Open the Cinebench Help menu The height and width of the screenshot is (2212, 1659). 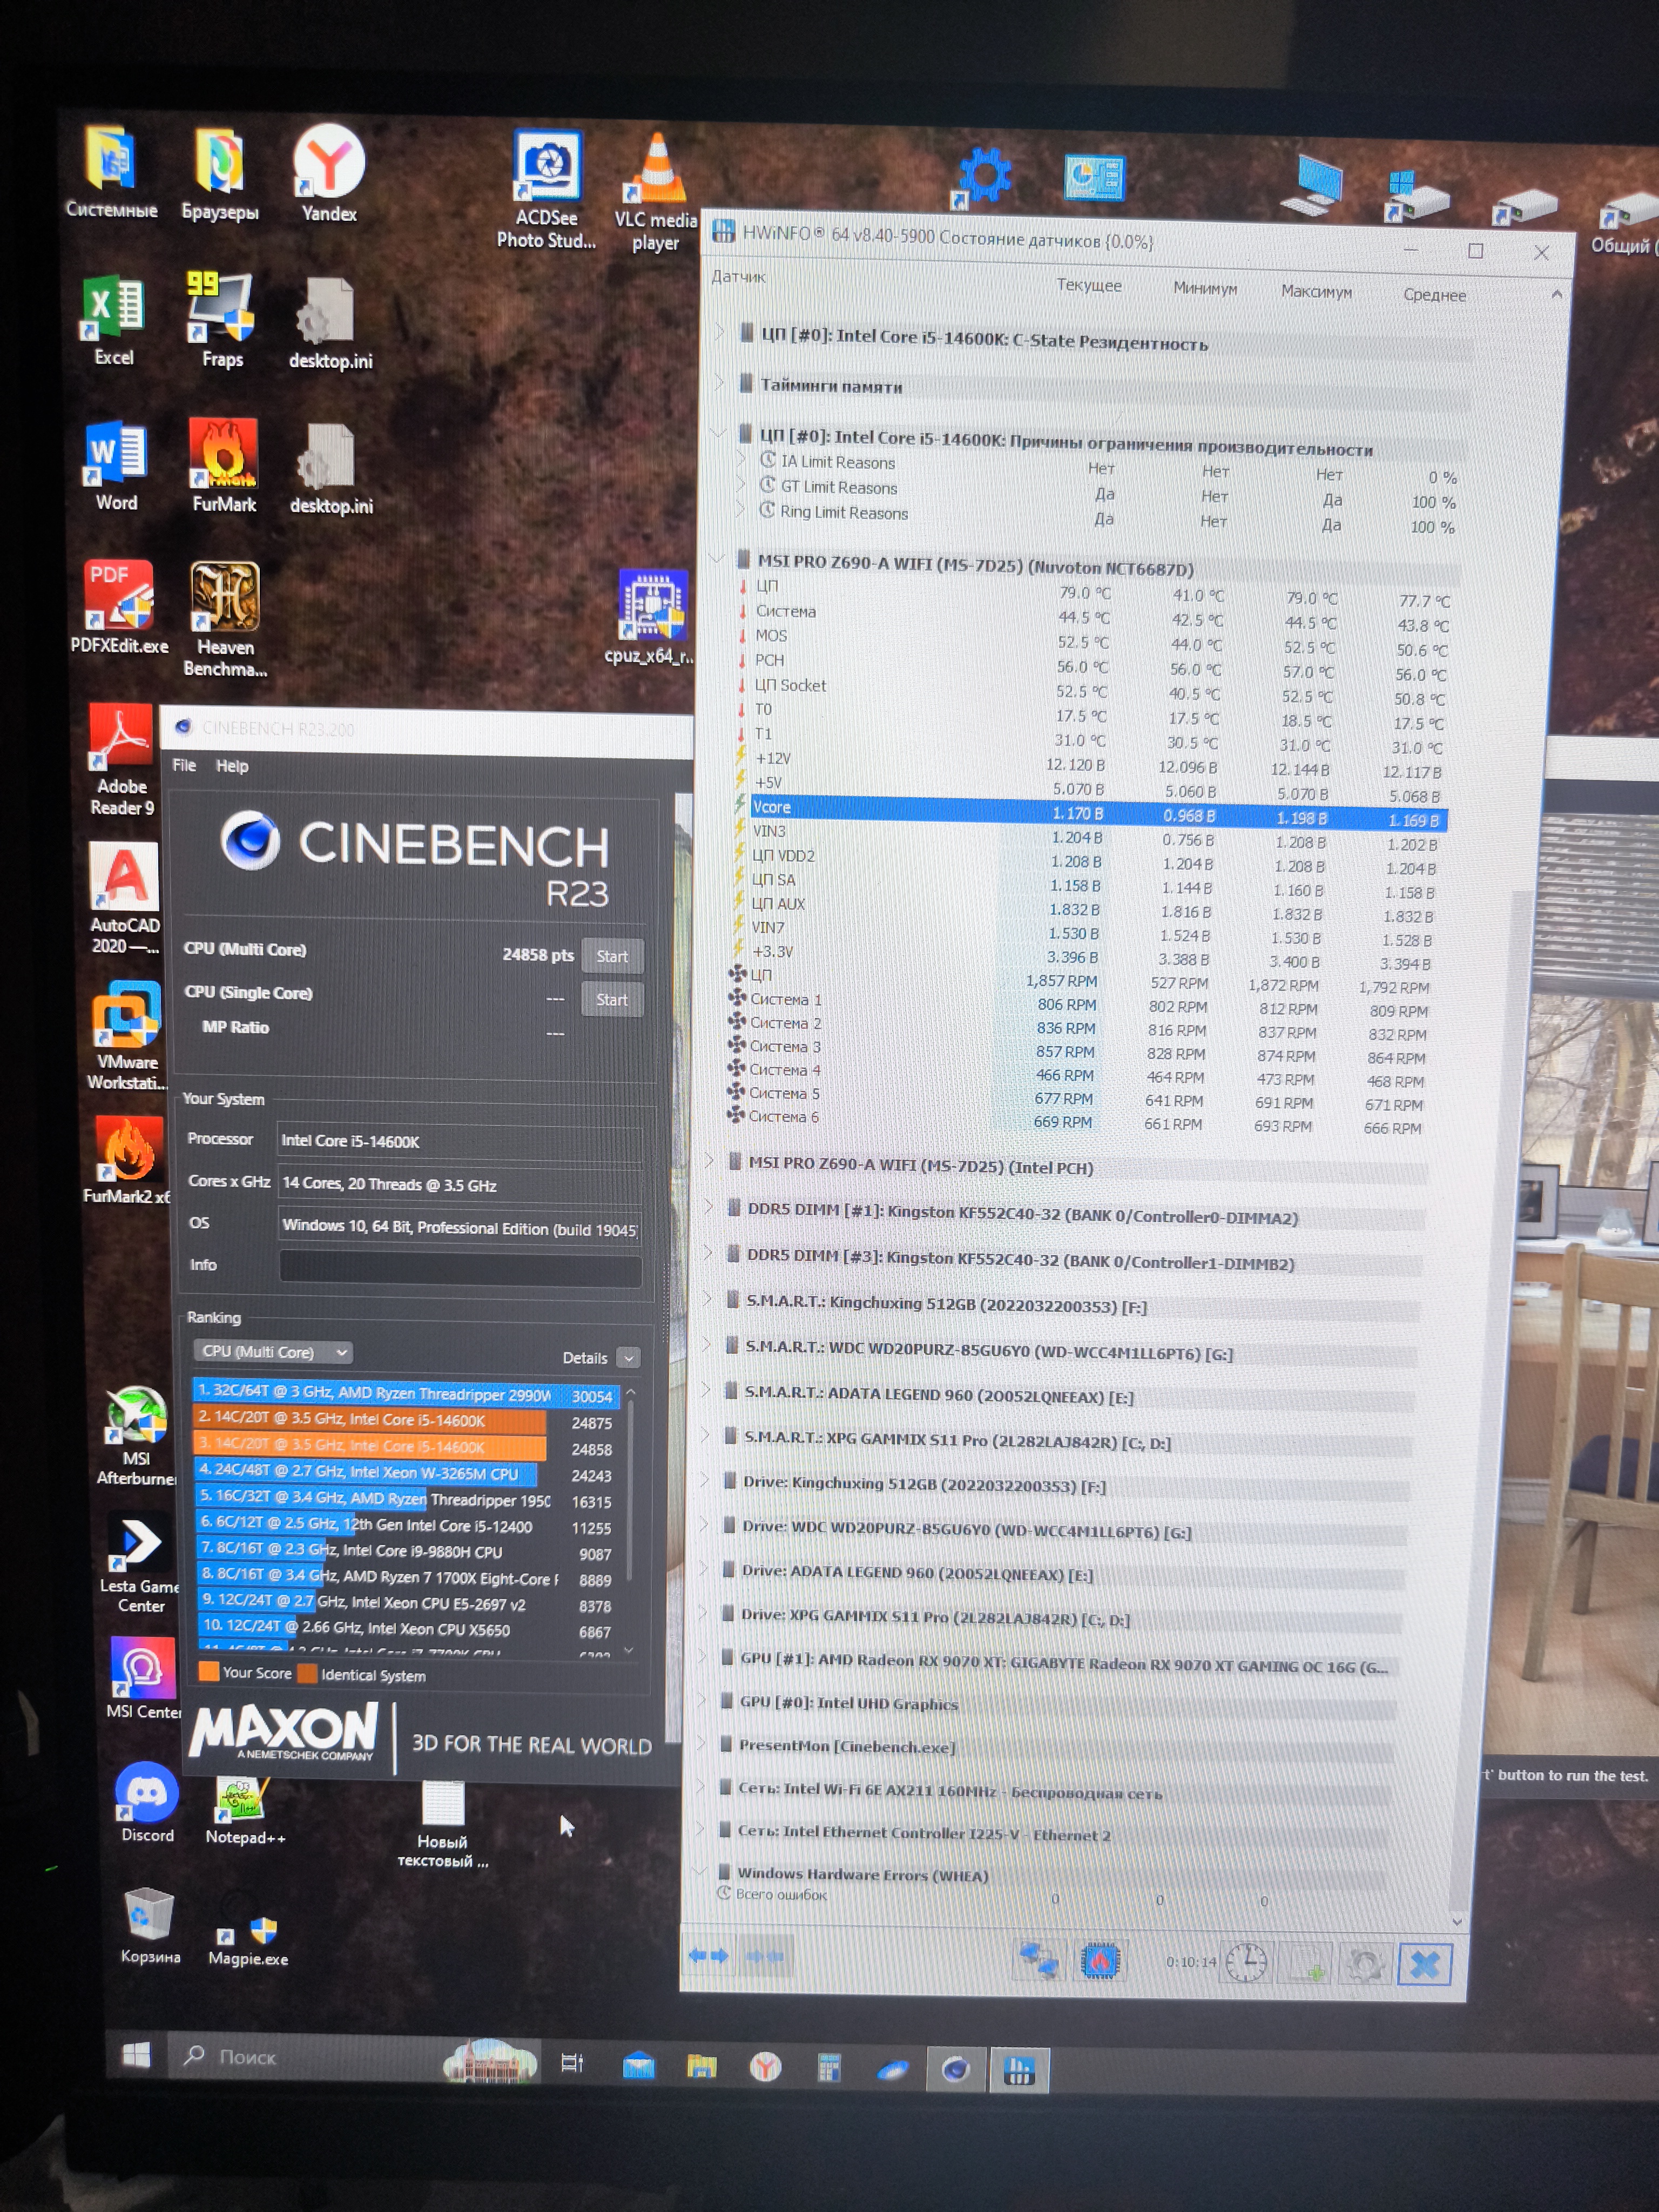click(x=232, y=766)
